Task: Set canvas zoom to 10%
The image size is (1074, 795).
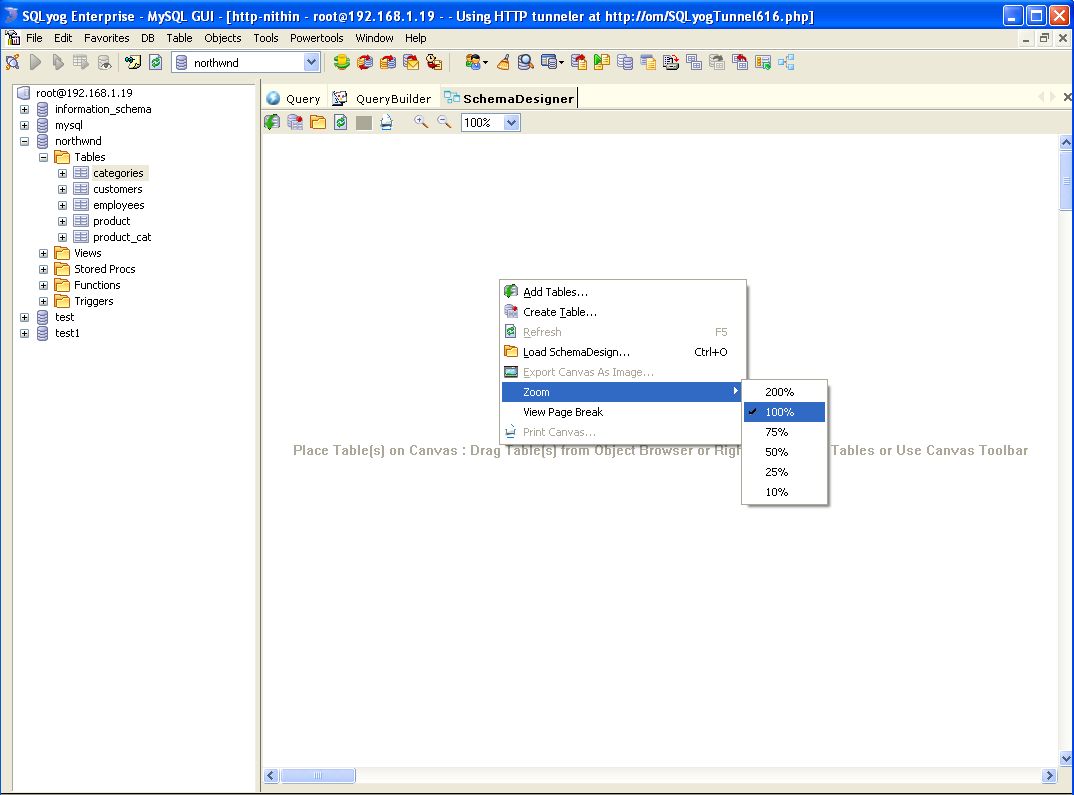Action: 784,492
